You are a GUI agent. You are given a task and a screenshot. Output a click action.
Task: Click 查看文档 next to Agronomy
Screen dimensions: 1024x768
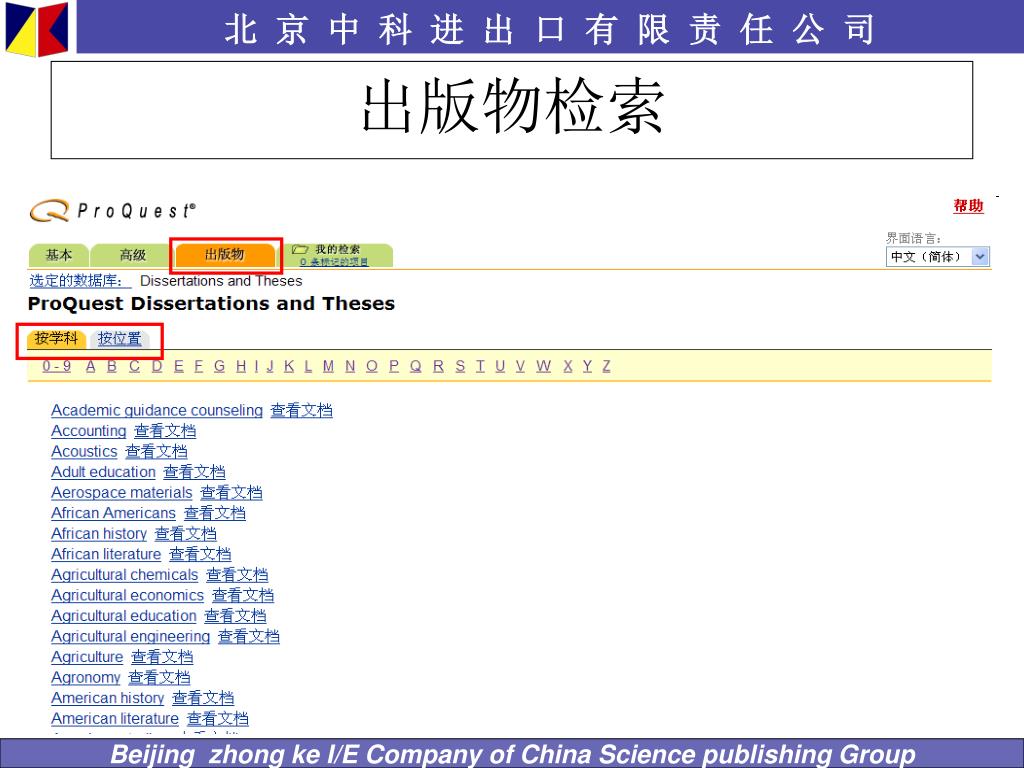159,678
